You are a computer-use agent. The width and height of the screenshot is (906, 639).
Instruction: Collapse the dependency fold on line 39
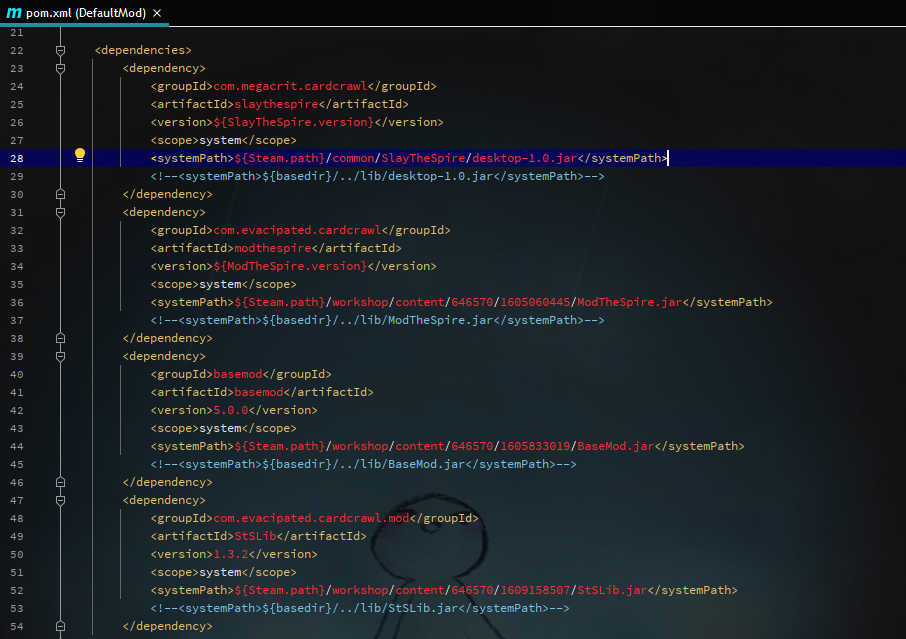point(60,356)
